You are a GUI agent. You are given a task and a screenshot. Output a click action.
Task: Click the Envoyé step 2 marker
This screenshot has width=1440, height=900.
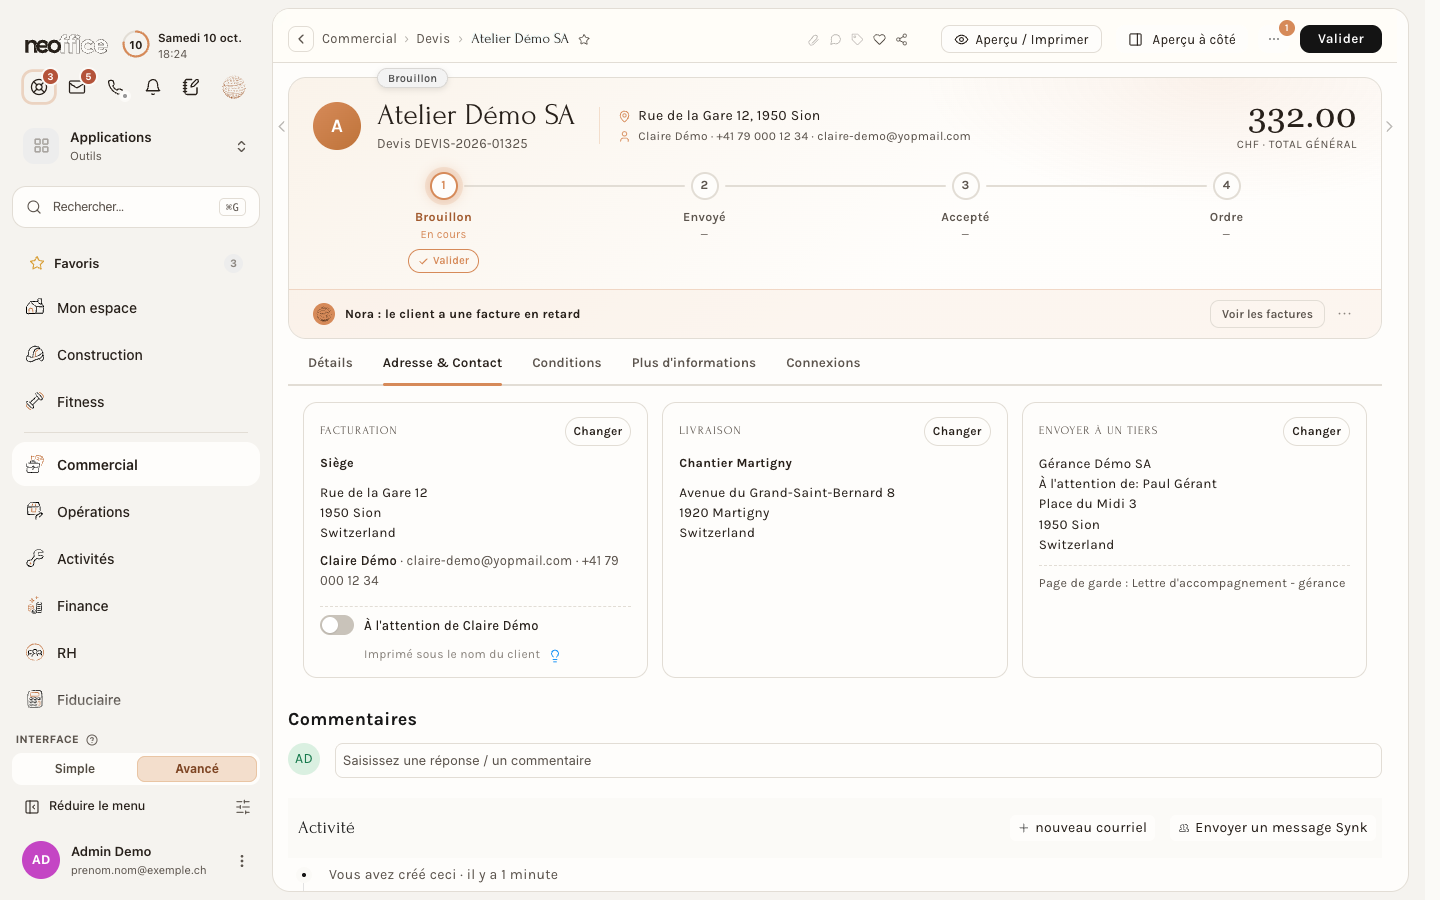coord(704,186)
